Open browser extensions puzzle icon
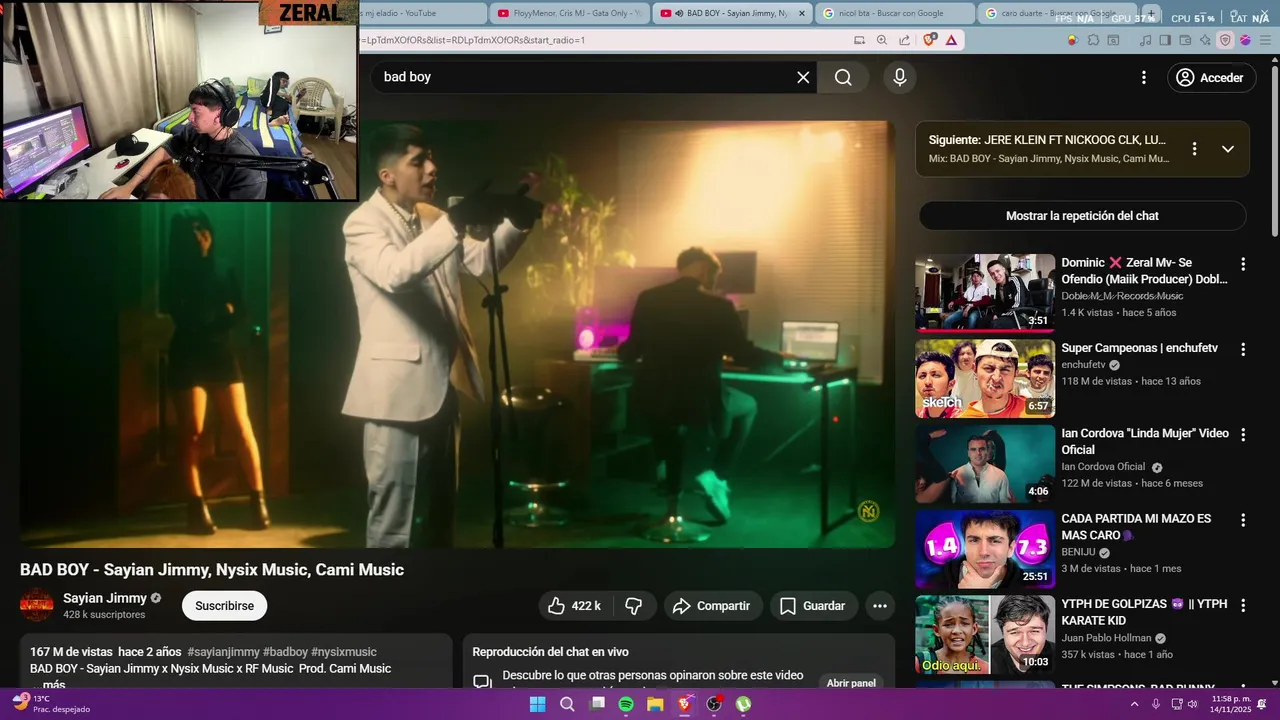Screen dimensions: 1280x720 1093,40
